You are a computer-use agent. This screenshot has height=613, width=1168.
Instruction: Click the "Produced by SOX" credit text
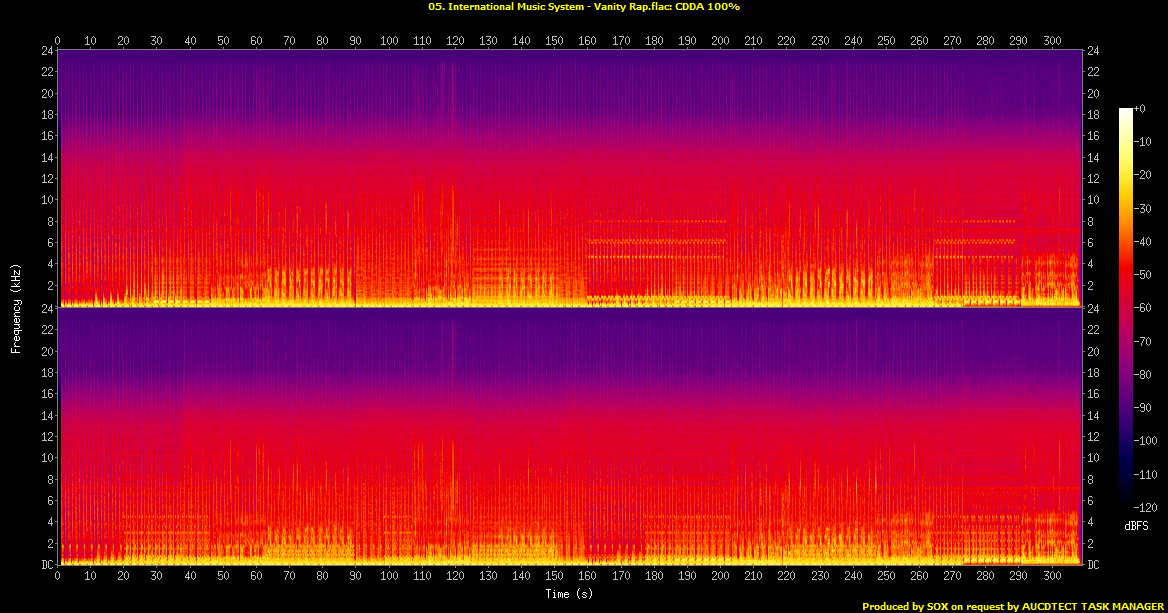click(x=1014, y=606)
